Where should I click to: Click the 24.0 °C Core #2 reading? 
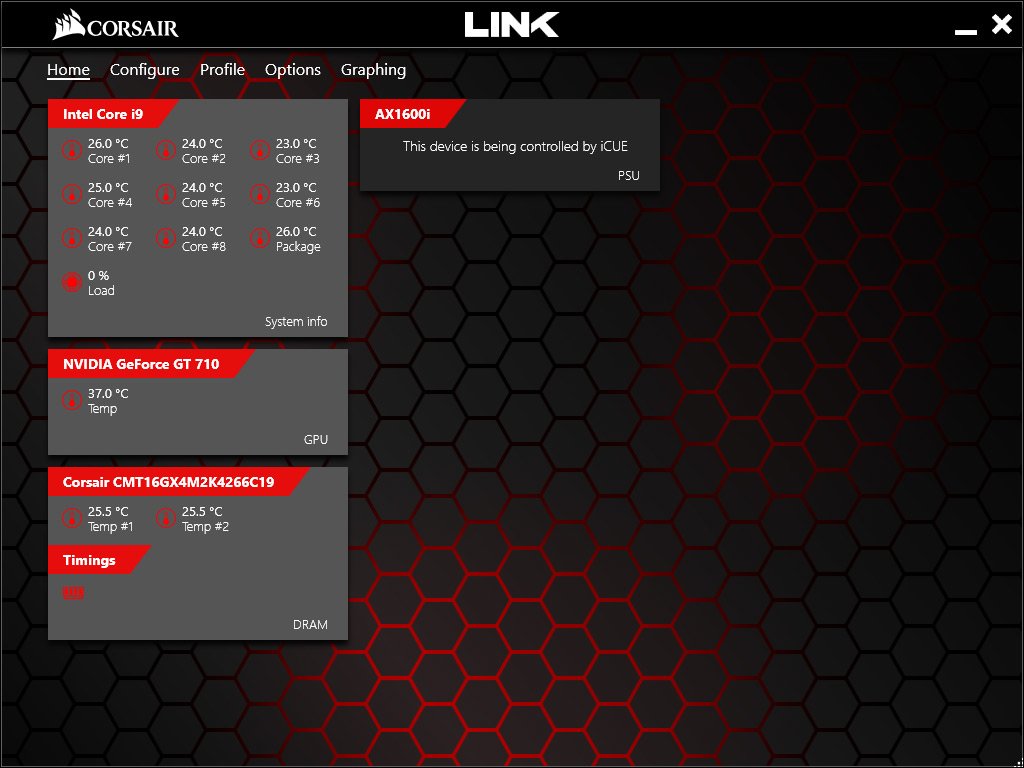(202, 143)
